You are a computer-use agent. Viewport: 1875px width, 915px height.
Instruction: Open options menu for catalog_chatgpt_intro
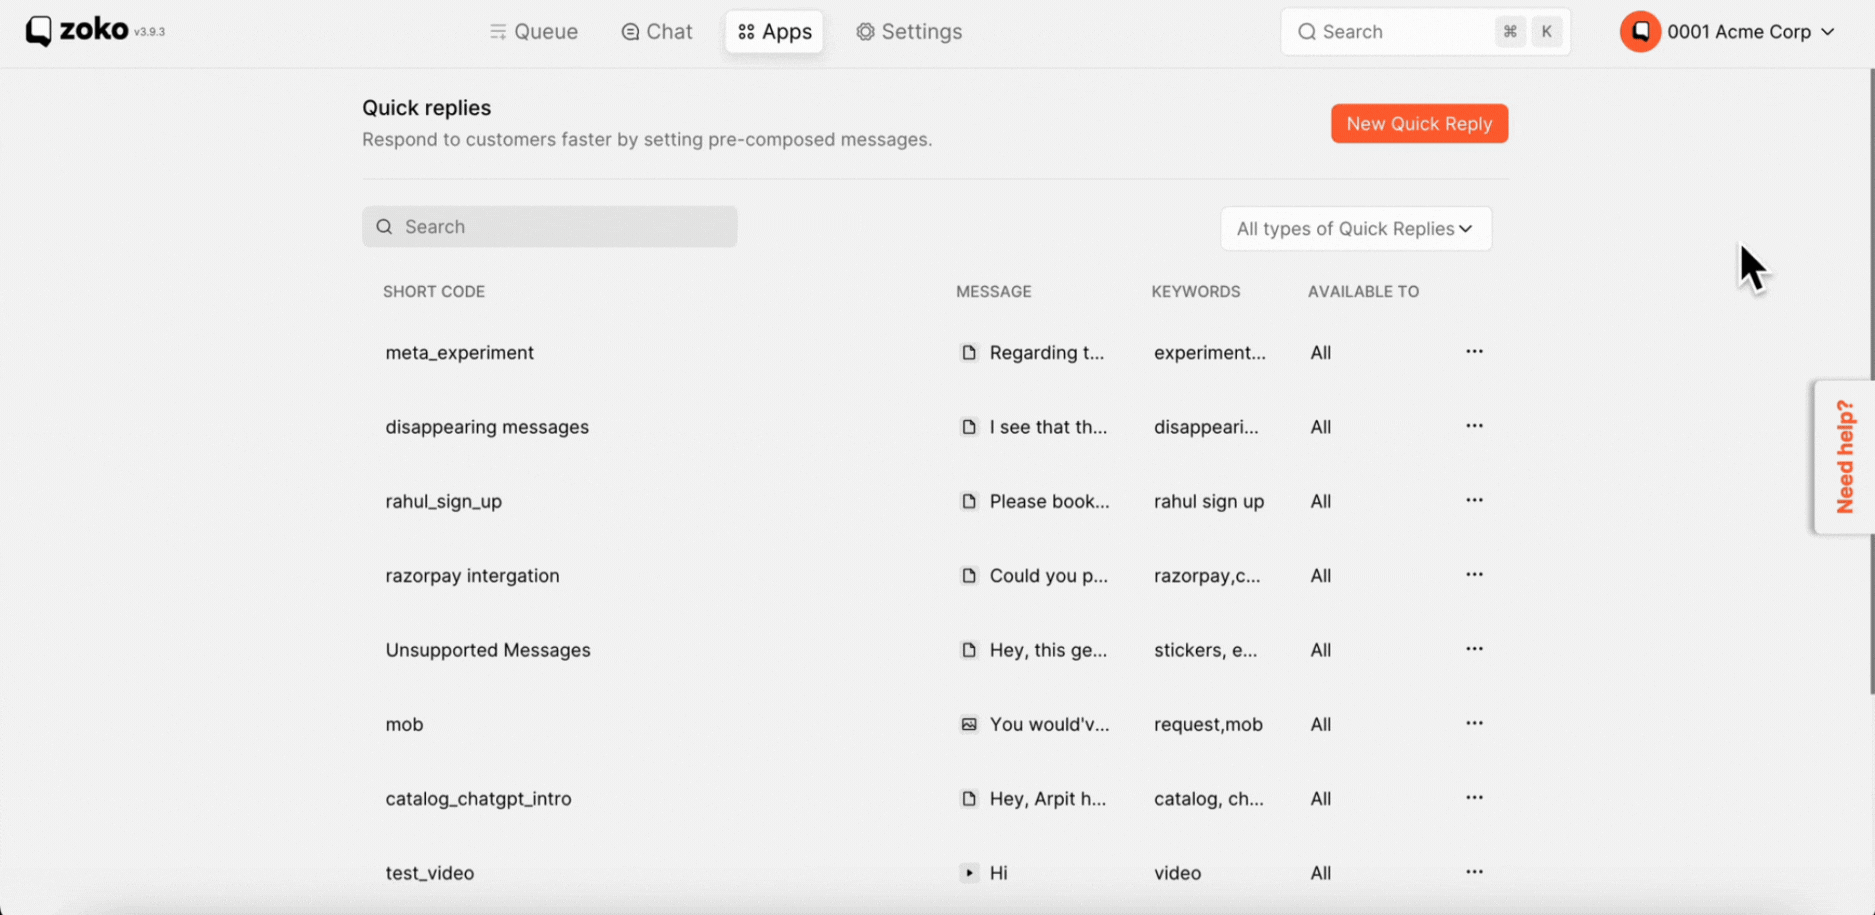point(1474,797)
